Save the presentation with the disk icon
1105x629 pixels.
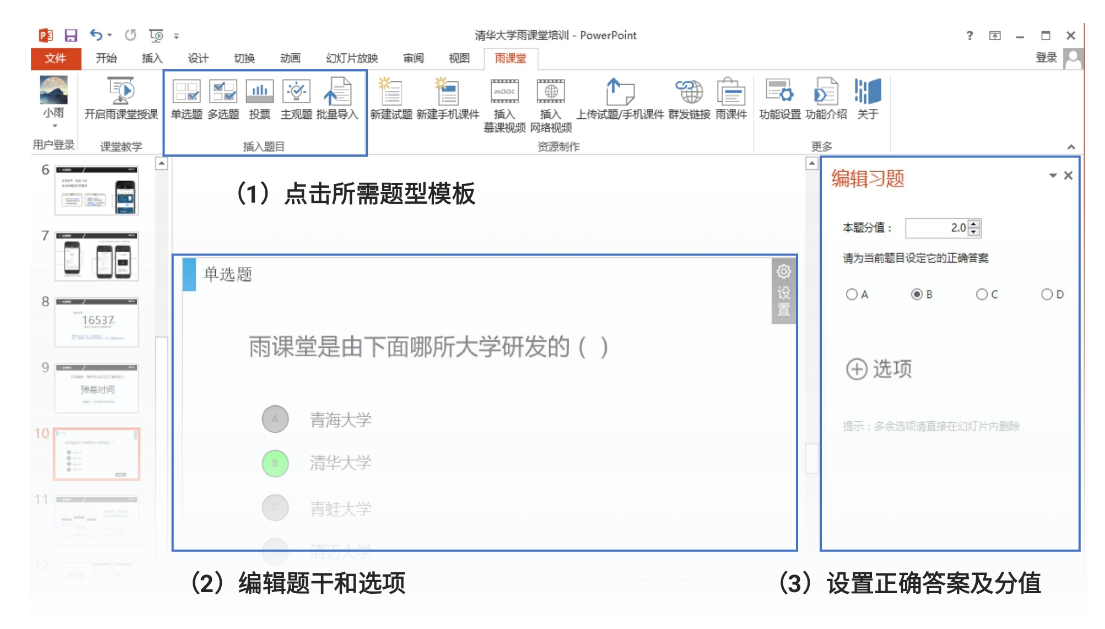click(70, 35)
